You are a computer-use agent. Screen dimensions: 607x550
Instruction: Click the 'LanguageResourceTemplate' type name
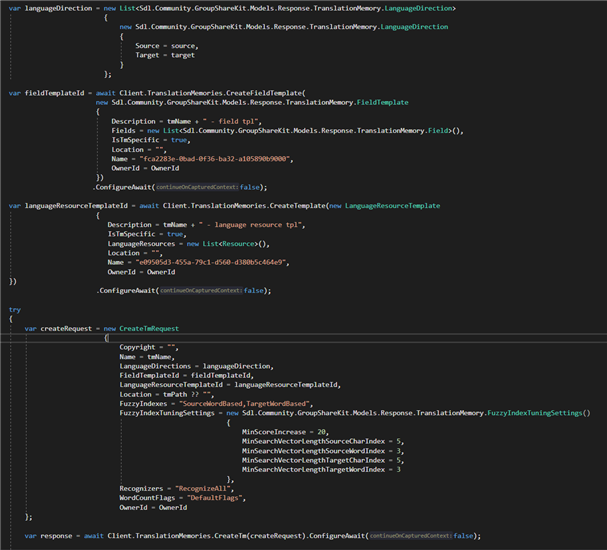click(393, 206)
